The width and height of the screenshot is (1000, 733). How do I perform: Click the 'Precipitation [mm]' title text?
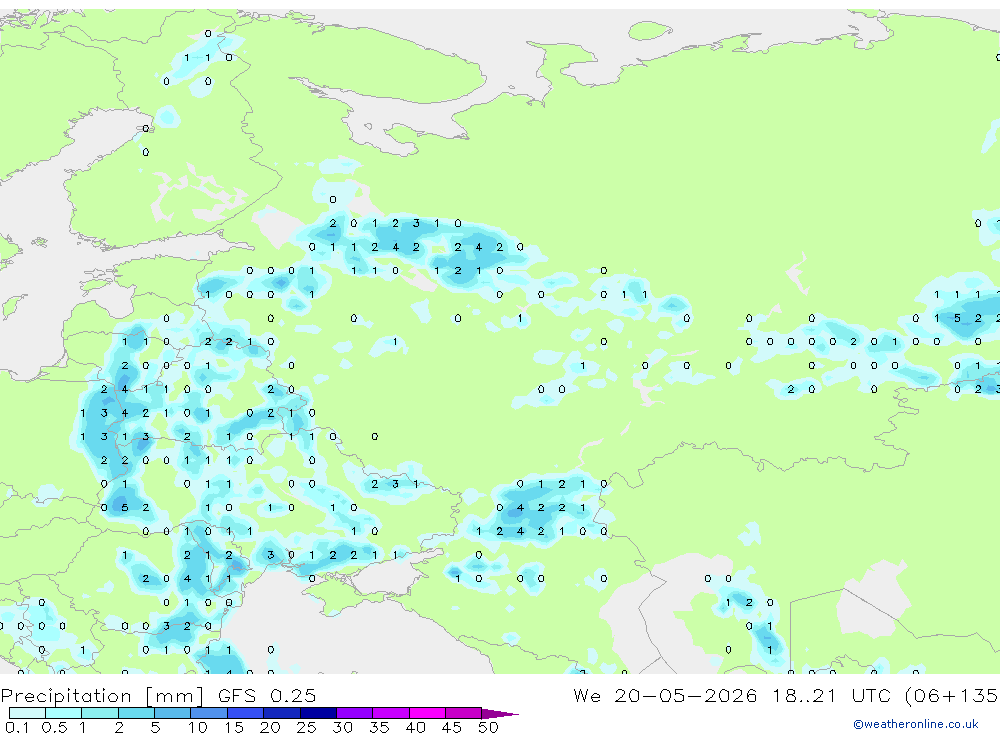[102, 696]
